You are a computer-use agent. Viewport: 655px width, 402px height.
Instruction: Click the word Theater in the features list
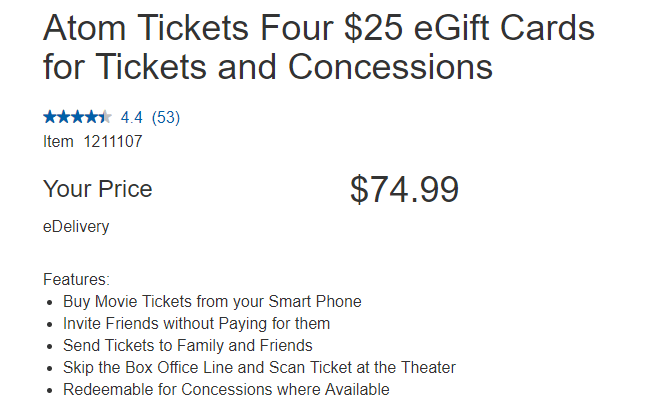point(428,367)
